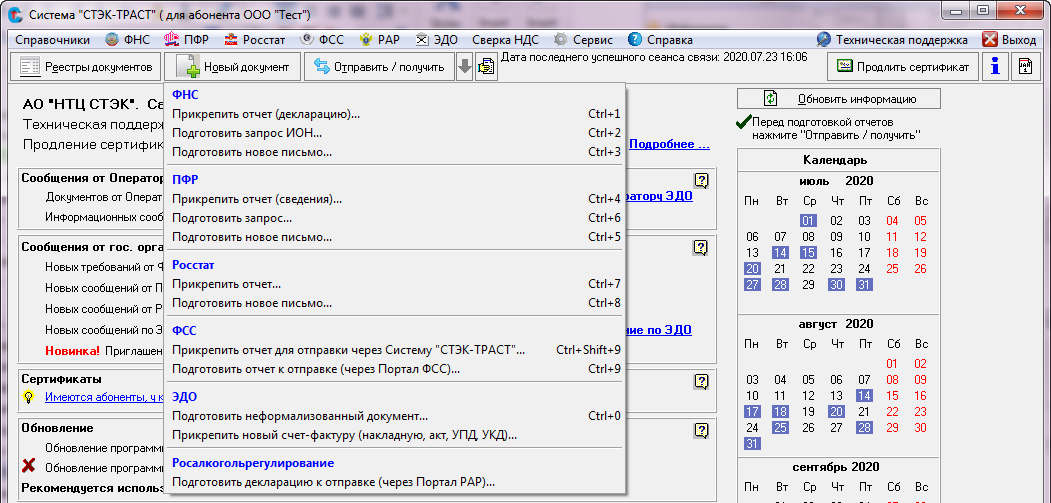The height and width of the screenshot is (503, 1051).
Task: Select Подготовить запрос ИОН
Action: coord(395,133)
